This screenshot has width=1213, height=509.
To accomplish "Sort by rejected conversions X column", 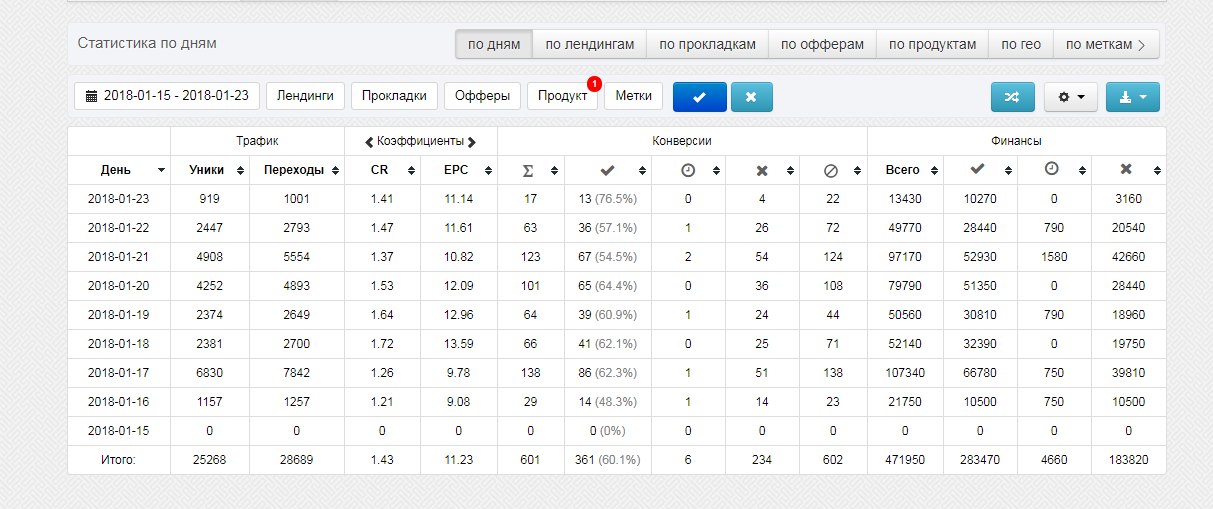I will click(762, 170).
